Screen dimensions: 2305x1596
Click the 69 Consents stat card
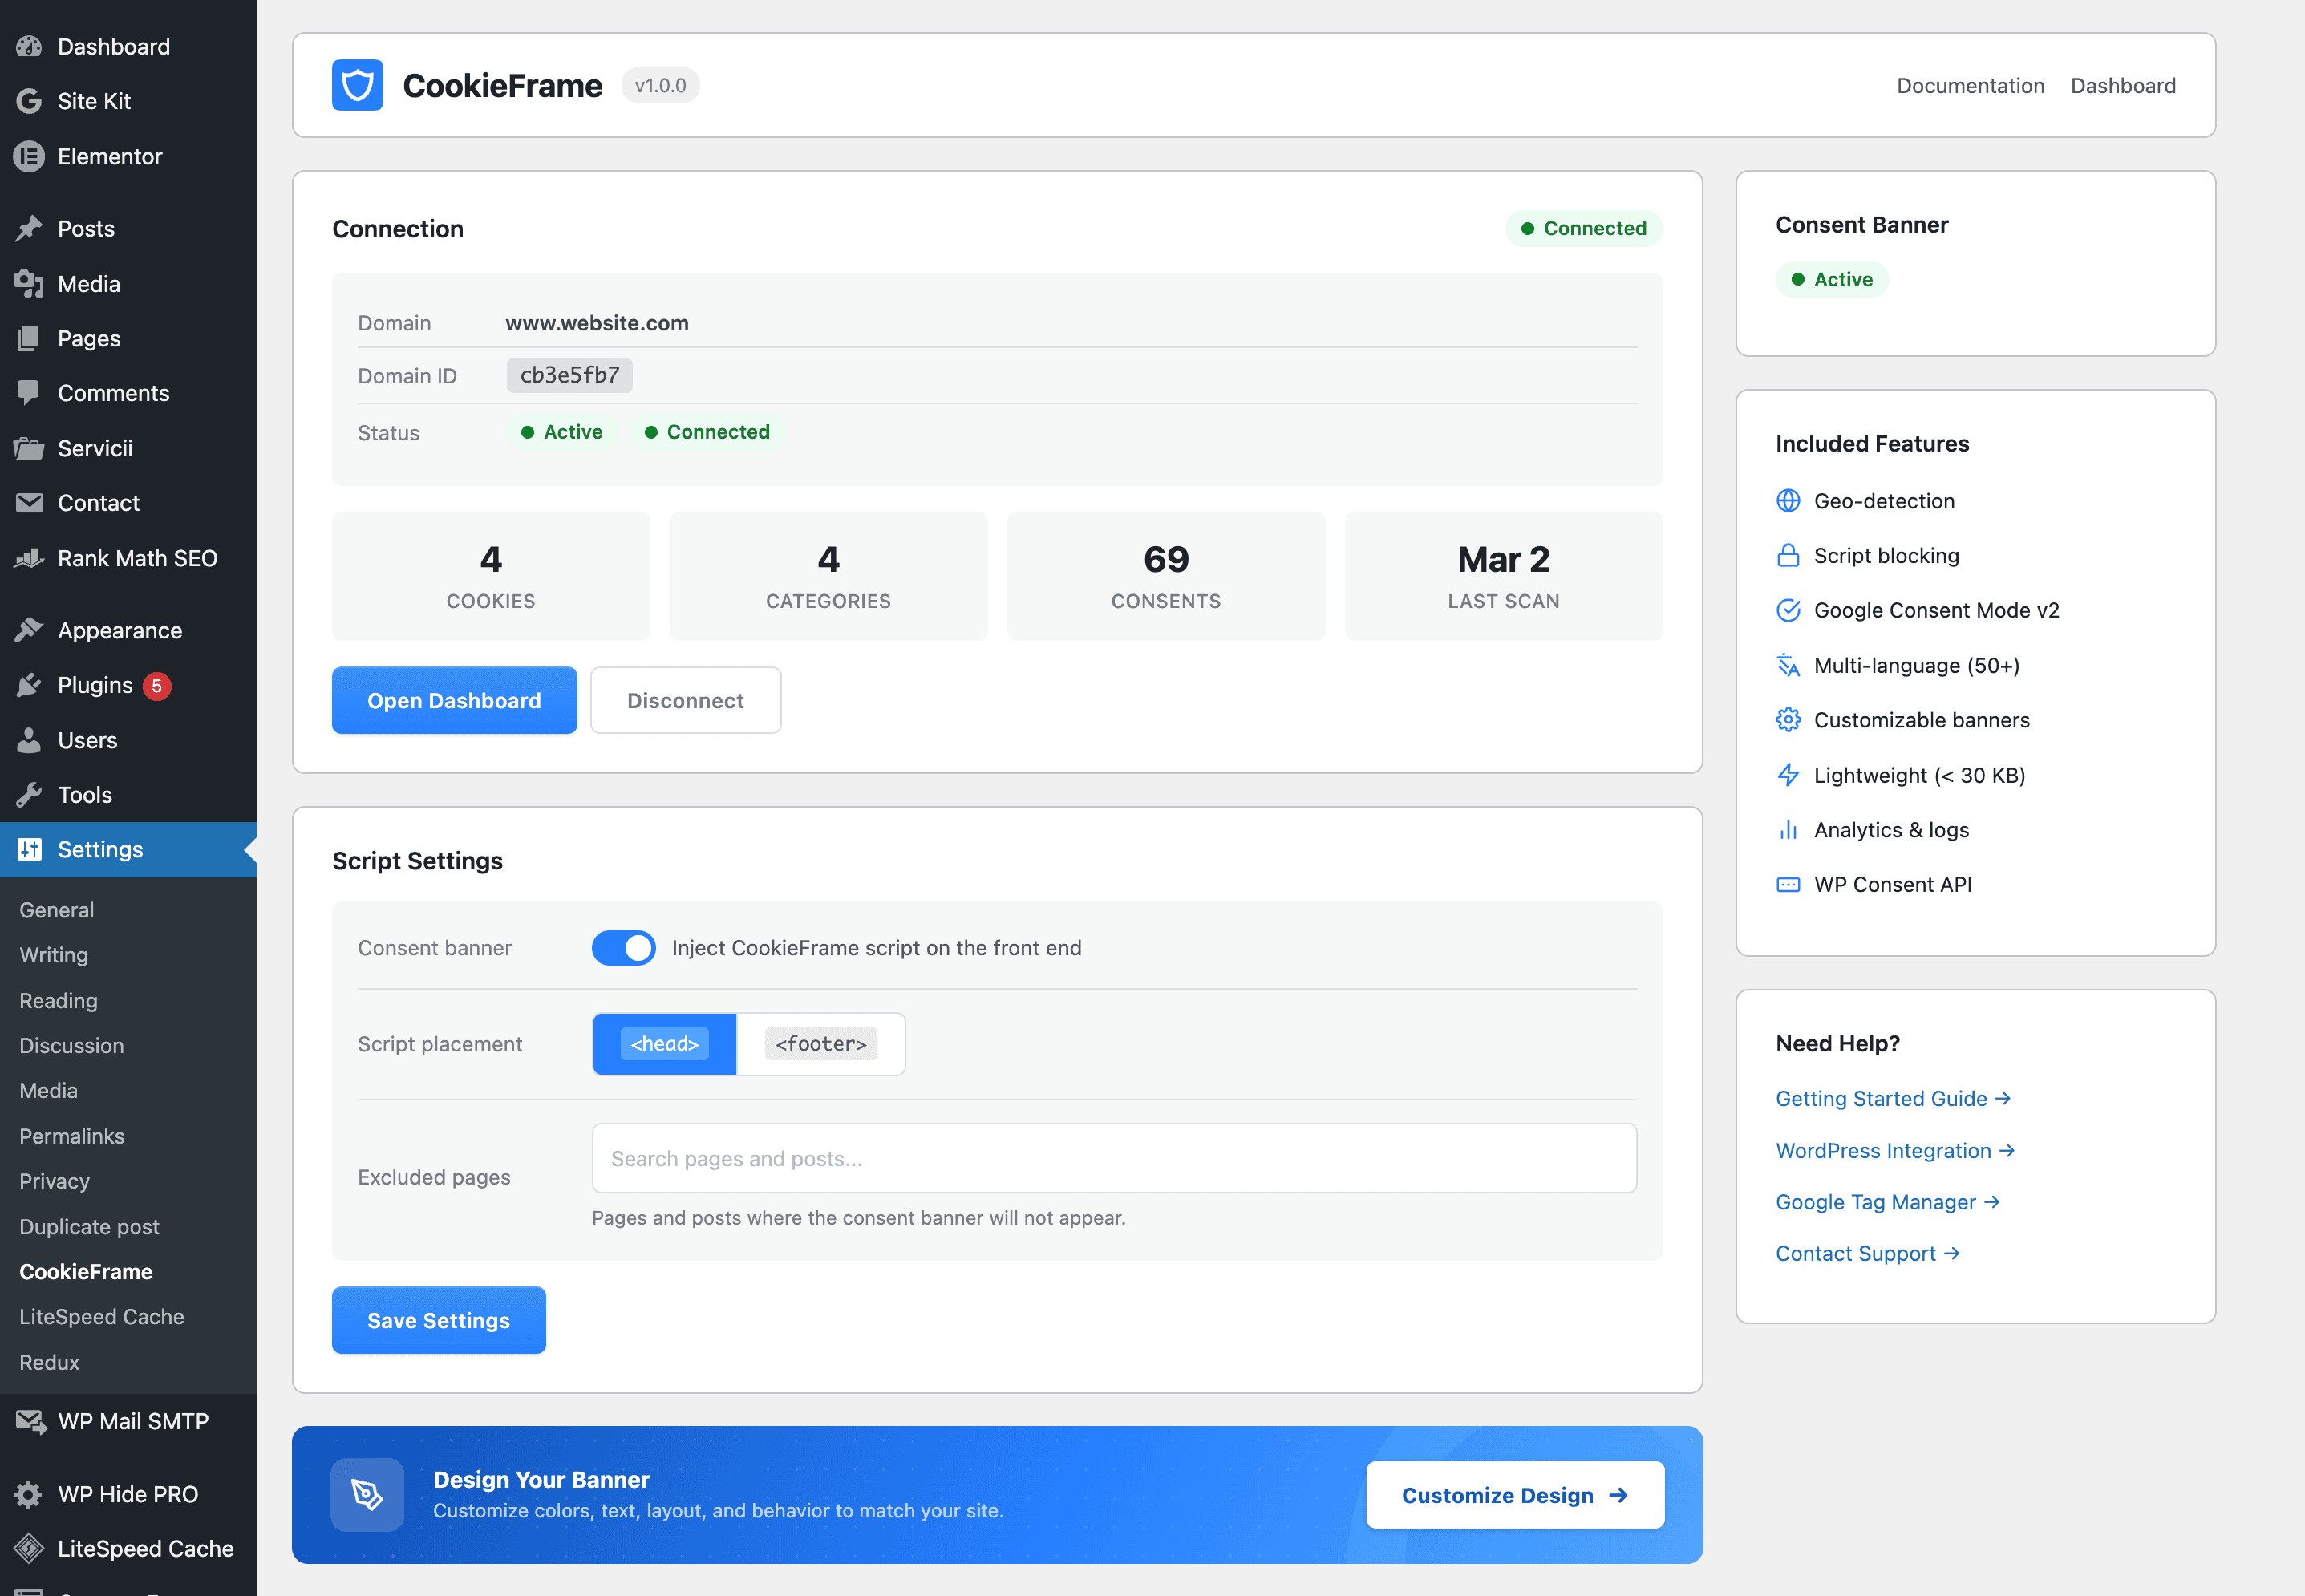click(1166, 576)
